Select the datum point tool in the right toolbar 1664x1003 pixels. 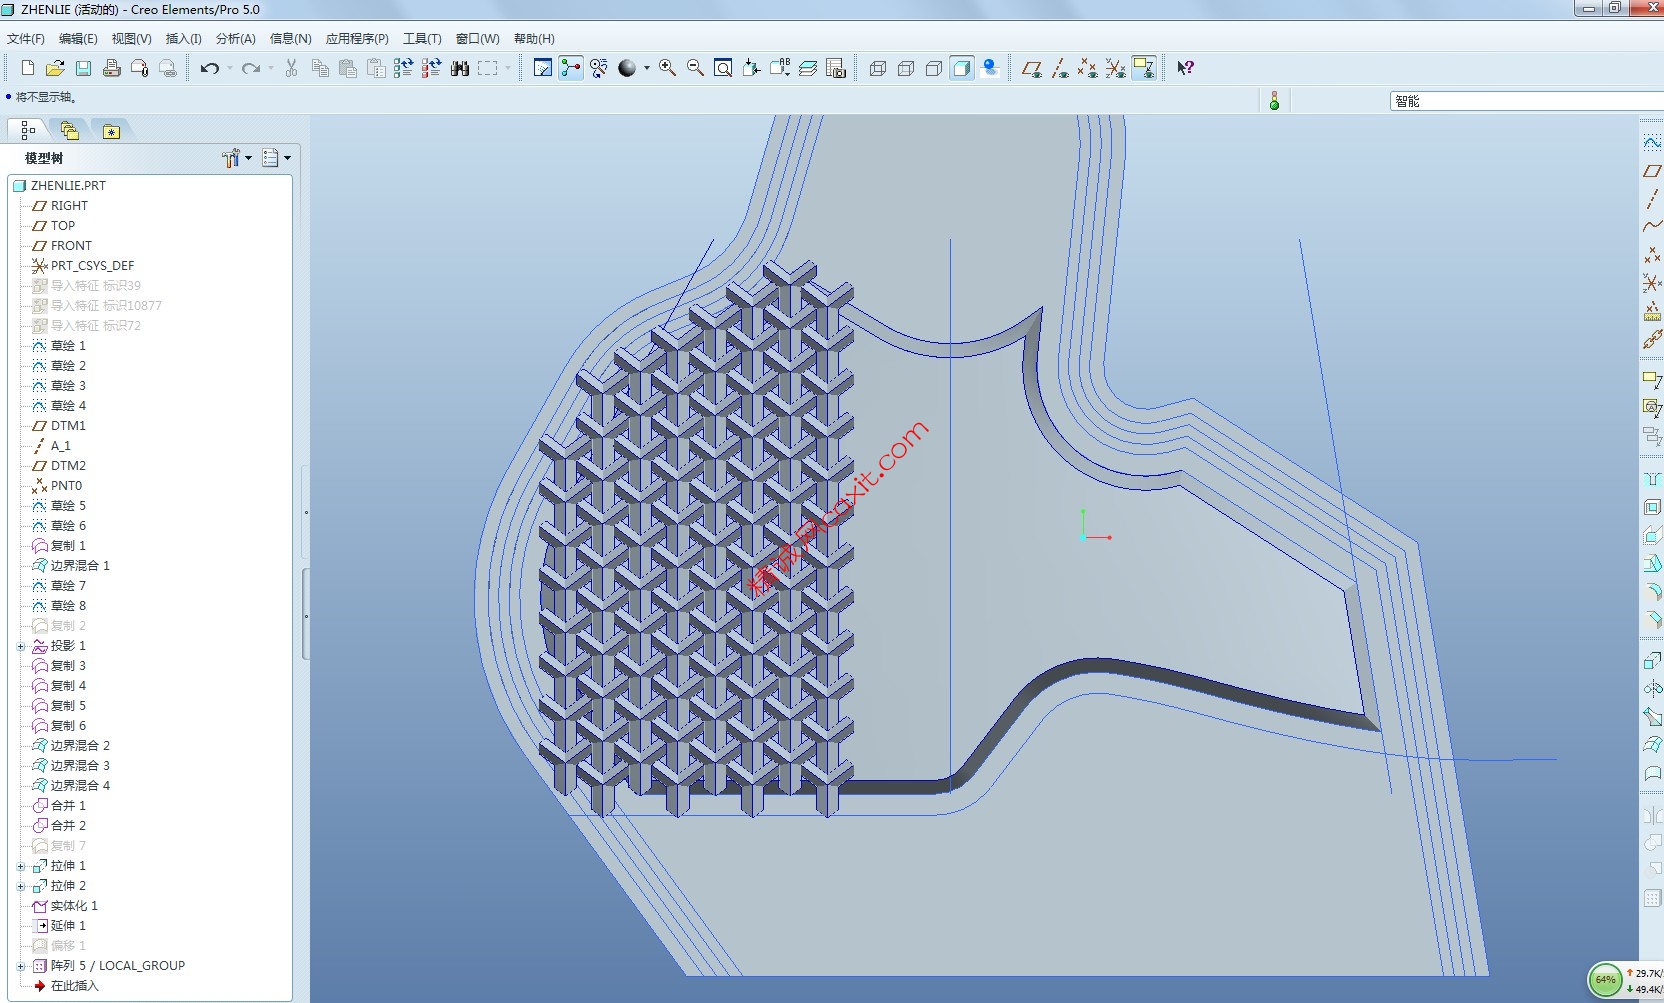tap(1652, 255)
